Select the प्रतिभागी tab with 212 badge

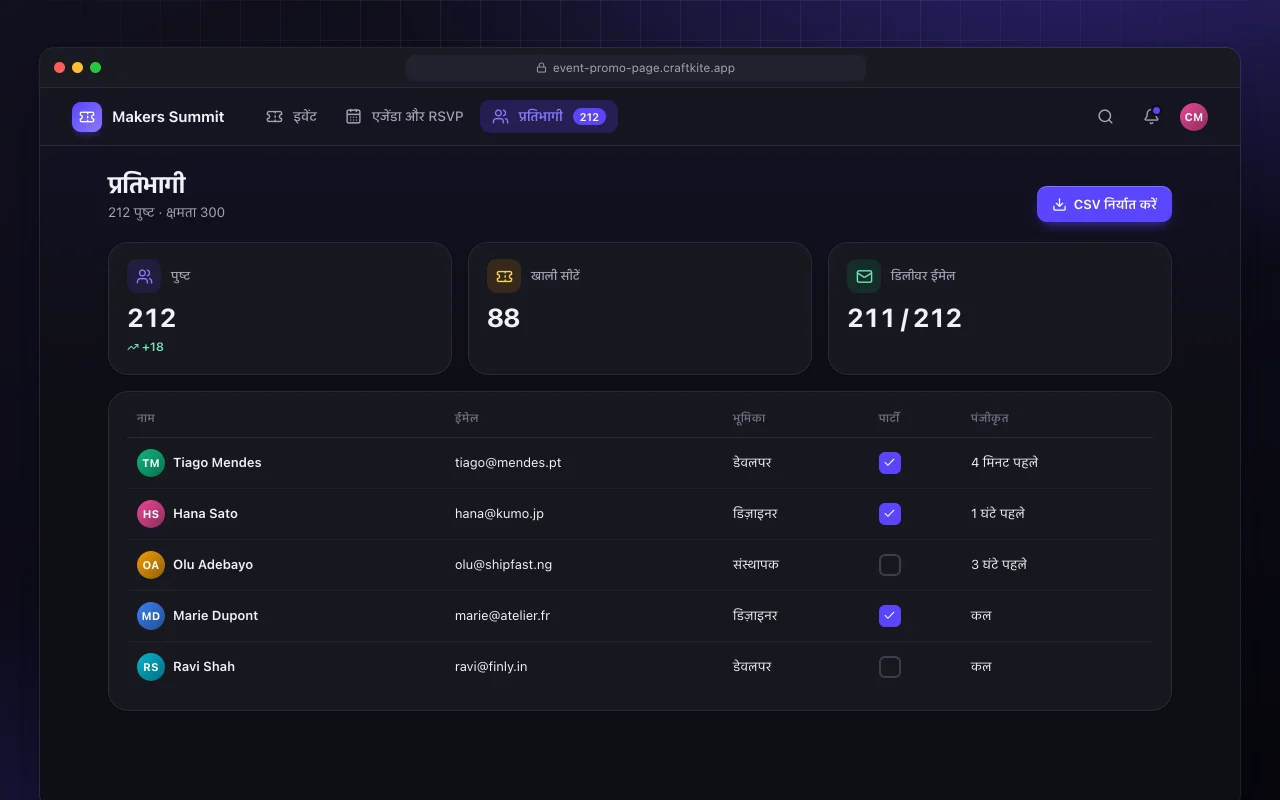click(x=549, y=117)
